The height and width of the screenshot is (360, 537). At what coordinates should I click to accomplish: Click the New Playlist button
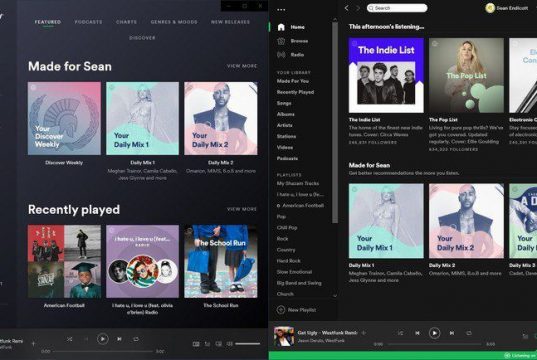296,310
